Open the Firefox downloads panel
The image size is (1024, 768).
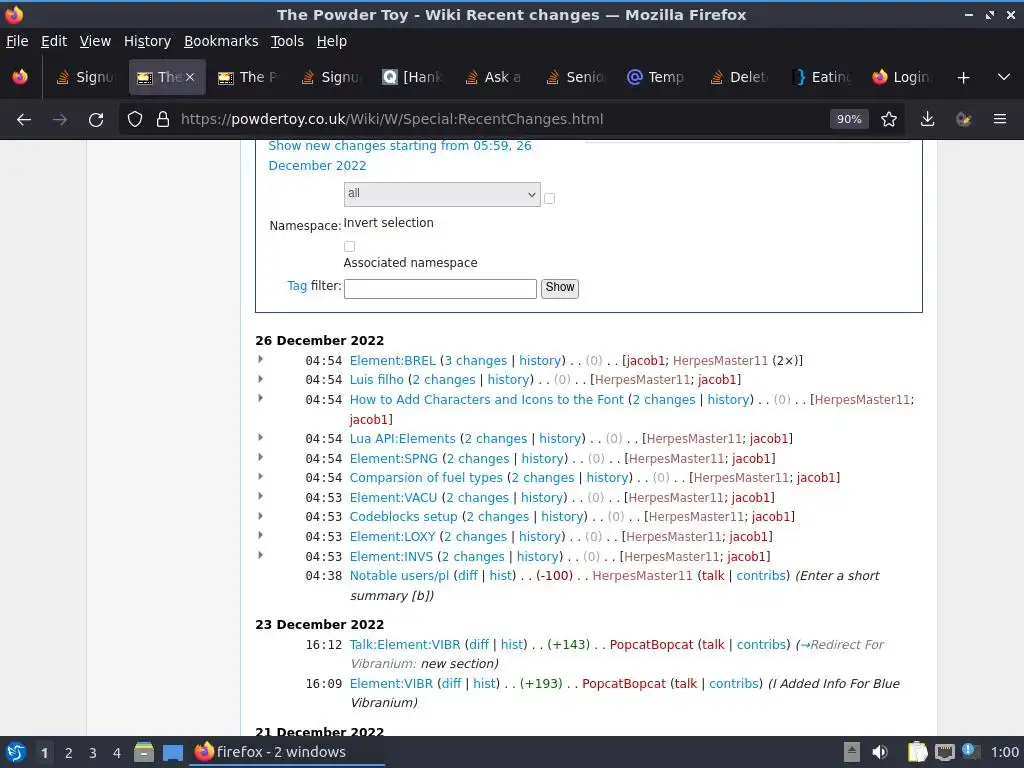pos(927,120)
